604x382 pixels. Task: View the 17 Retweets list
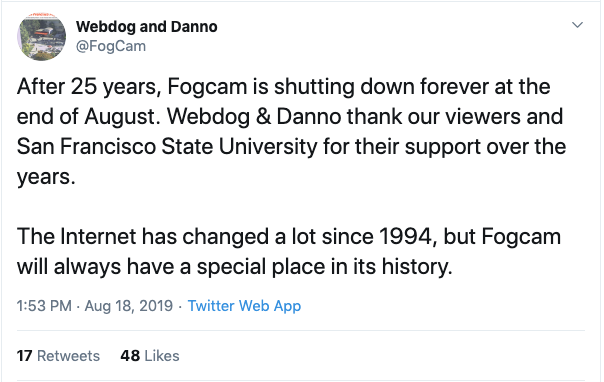pos(58,356)
